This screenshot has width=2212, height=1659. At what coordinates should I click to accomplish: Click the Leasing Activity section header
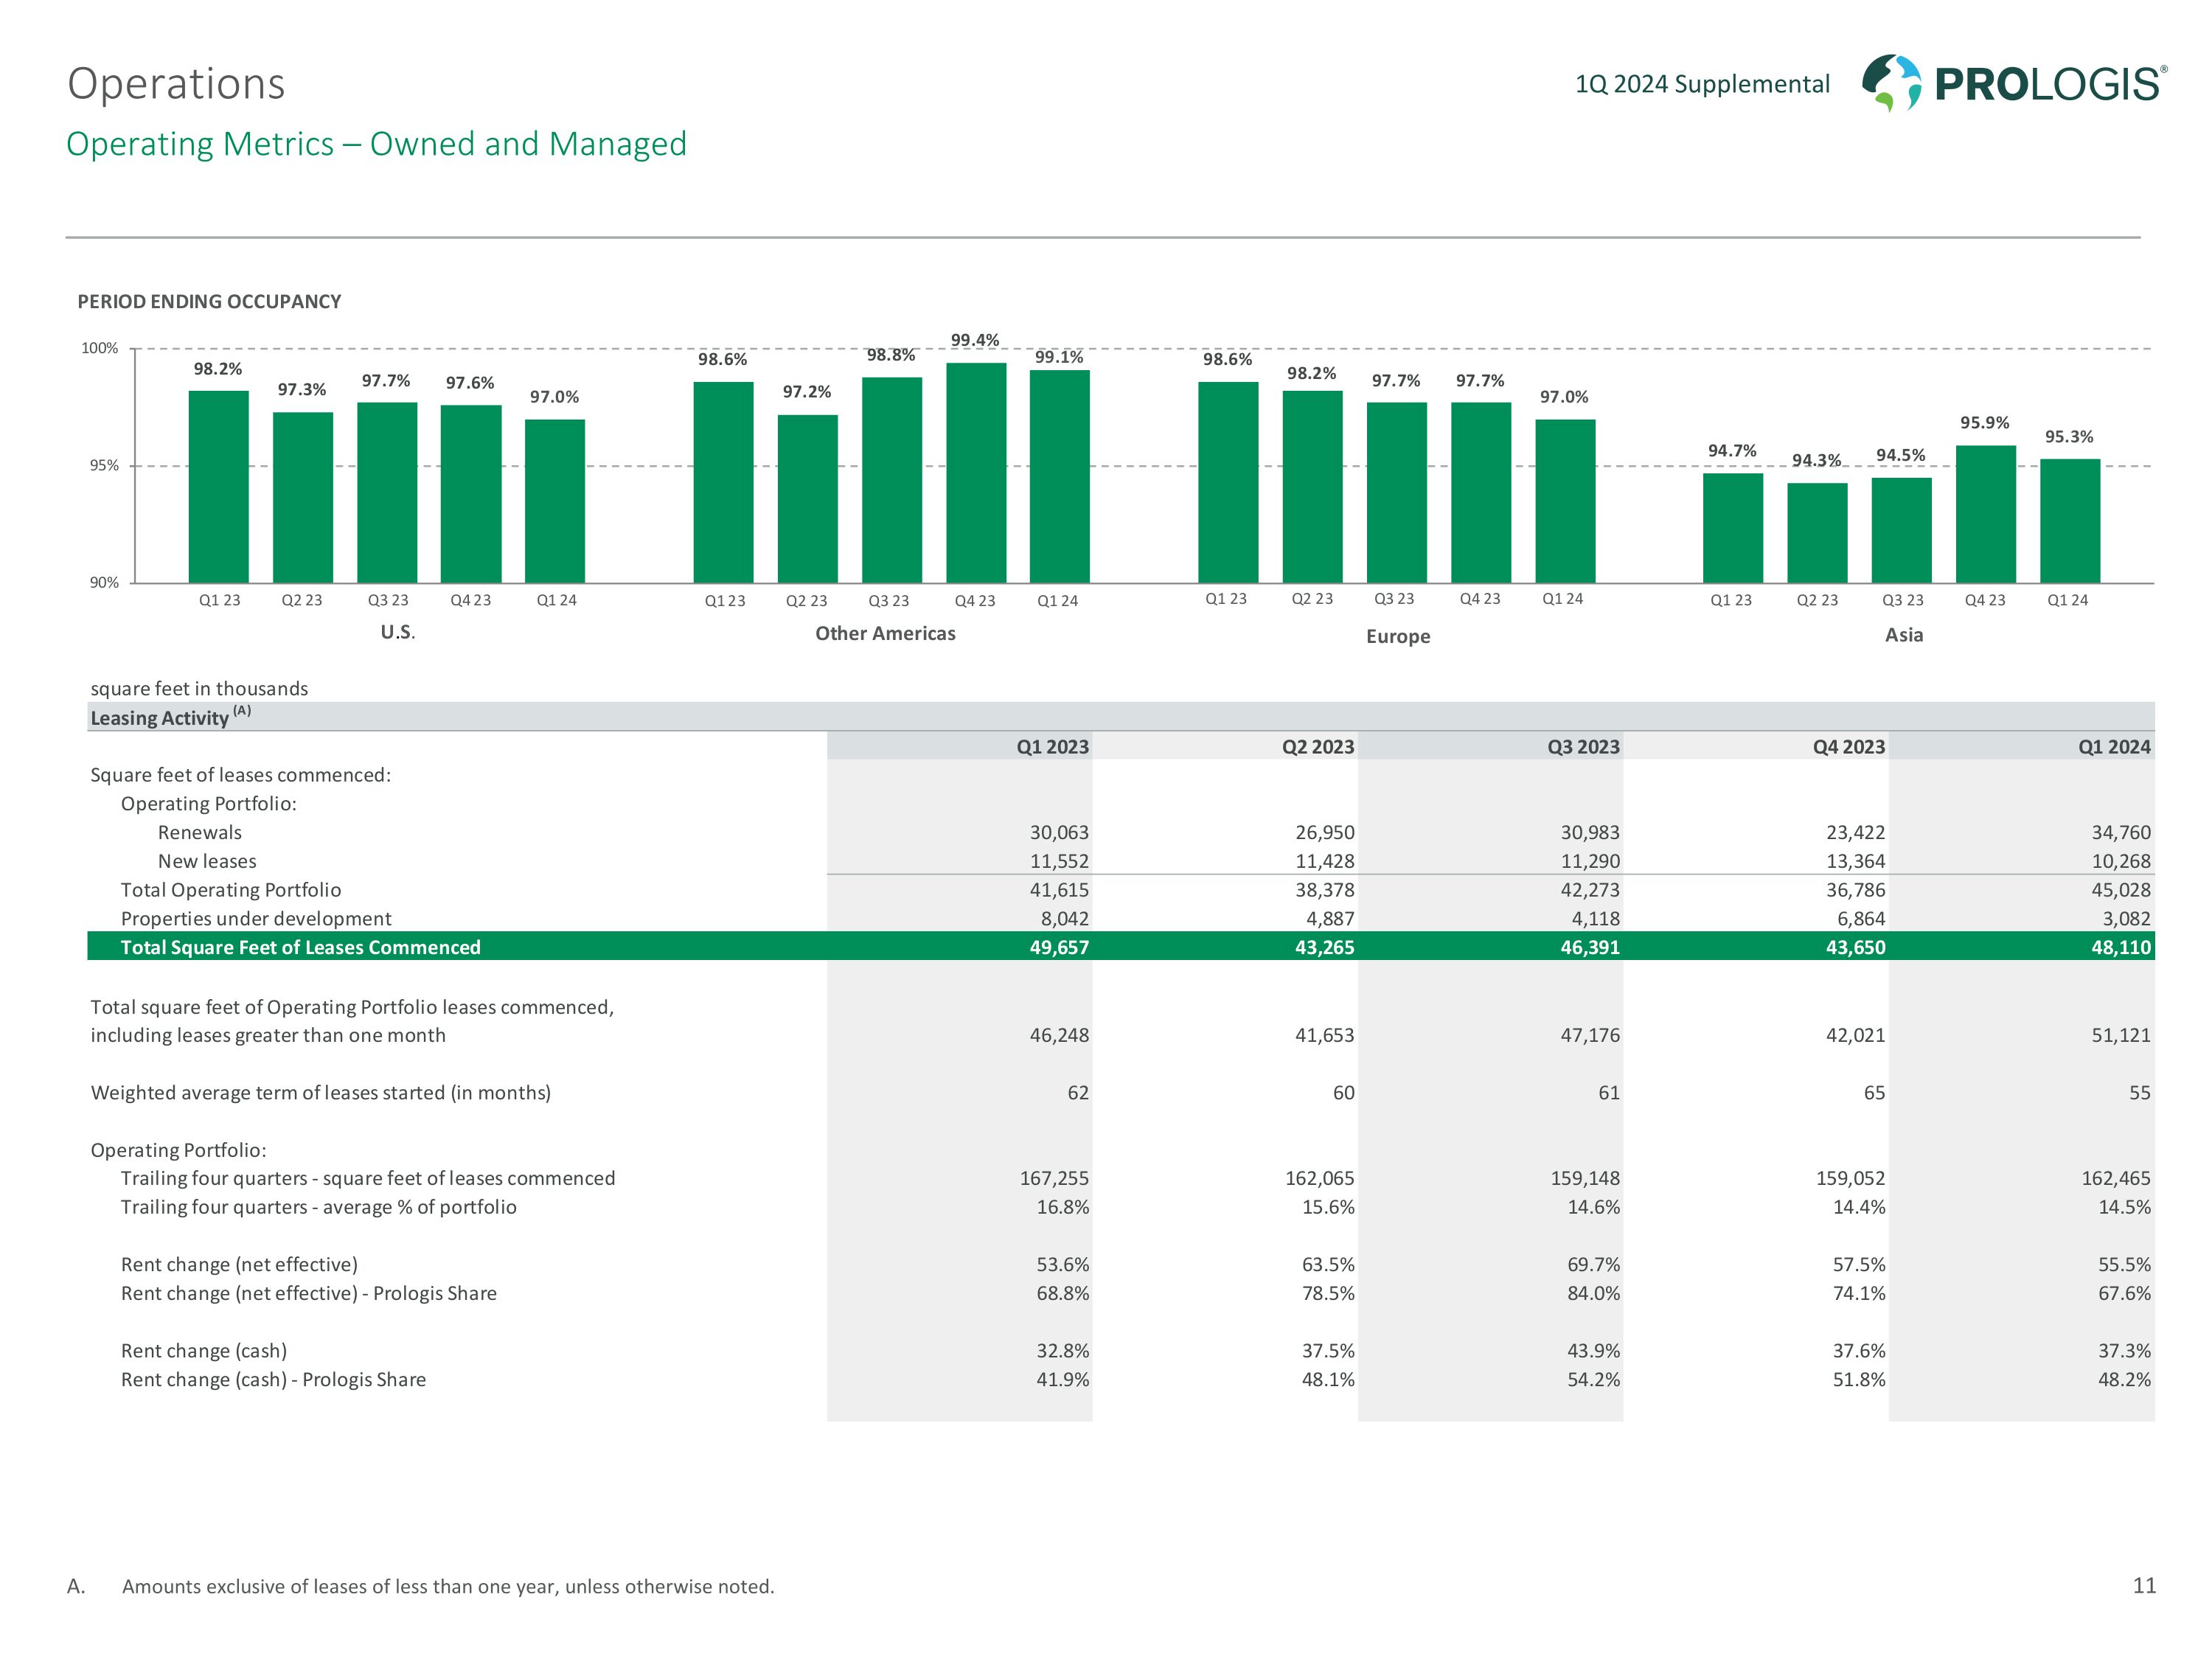point(160,717)
